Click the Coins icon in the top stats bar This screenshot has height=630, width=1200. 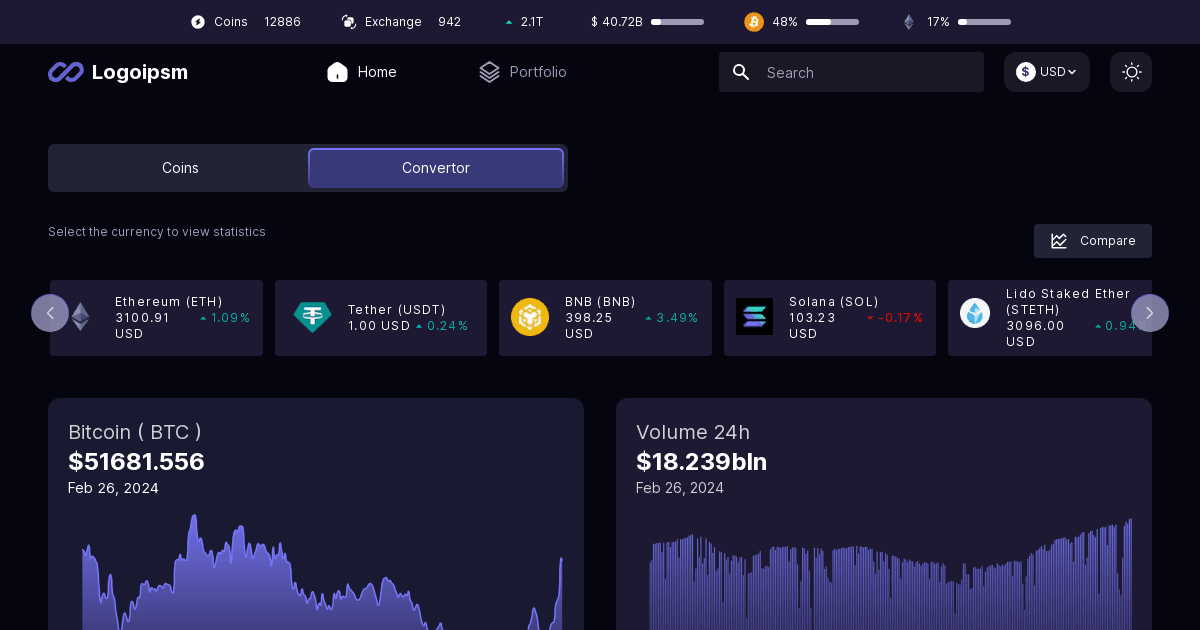pyautogui.click(x=196, y=21)
